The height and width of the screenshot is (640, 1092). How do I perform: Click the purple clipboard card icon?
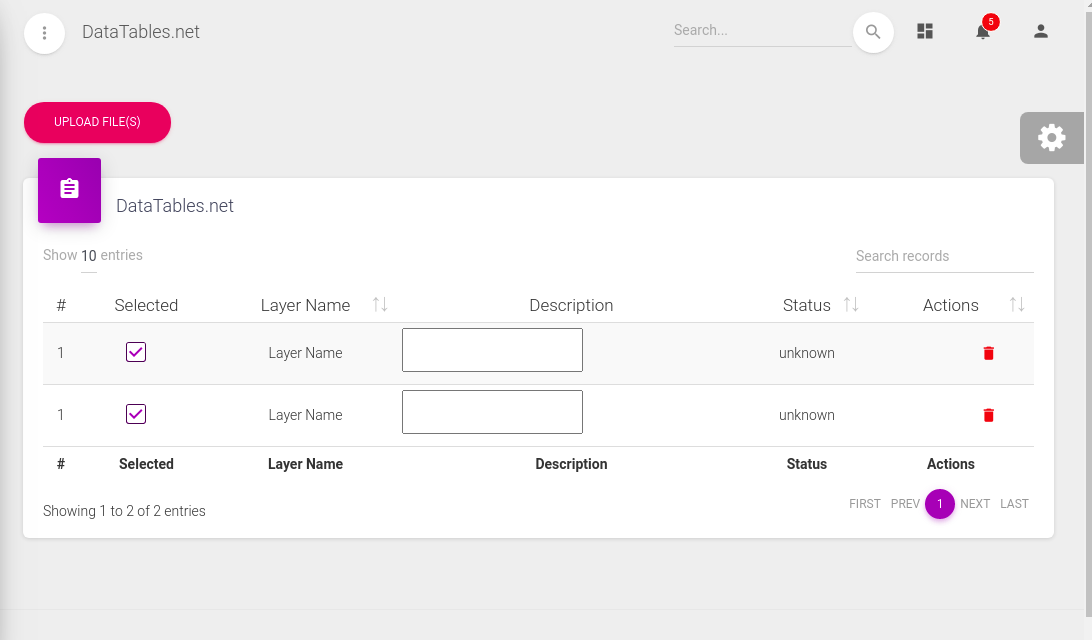(x=69, y=190)
